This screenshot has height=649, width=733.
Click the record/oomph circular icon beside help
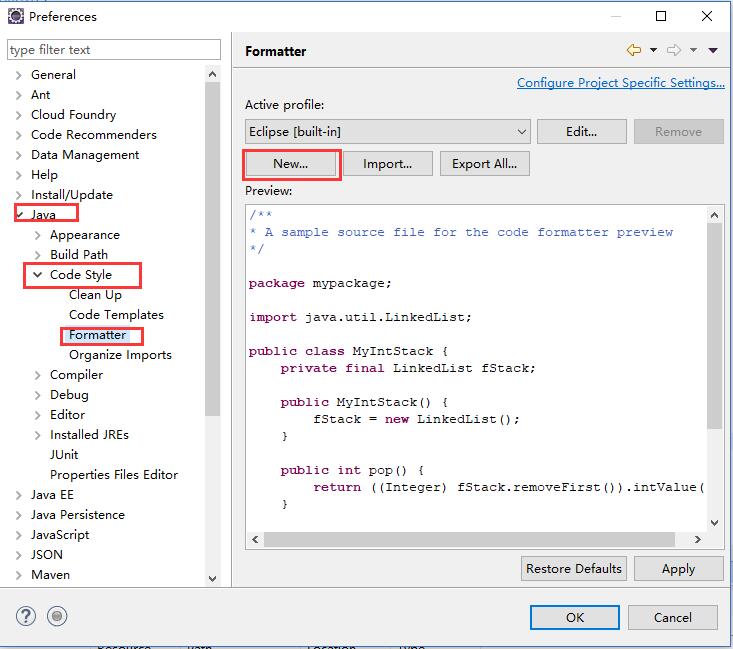click(x=57, y=616)
